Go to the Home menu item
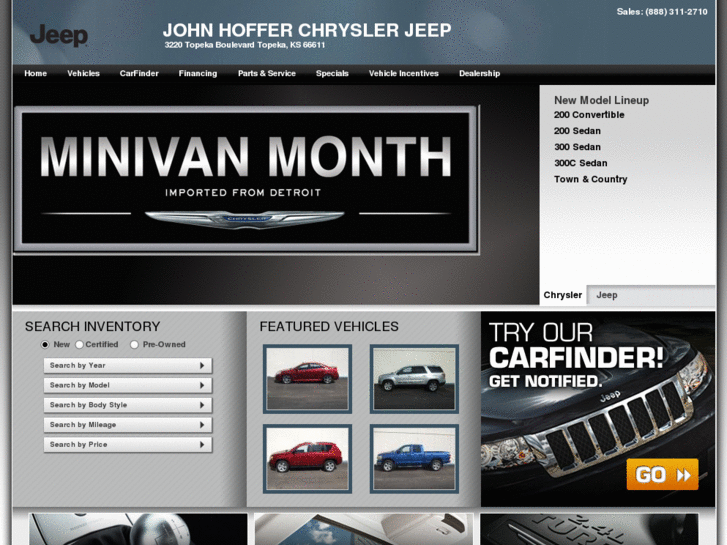Image resolution: width=727 pixels, height=545 pixels. coord(36,73)
